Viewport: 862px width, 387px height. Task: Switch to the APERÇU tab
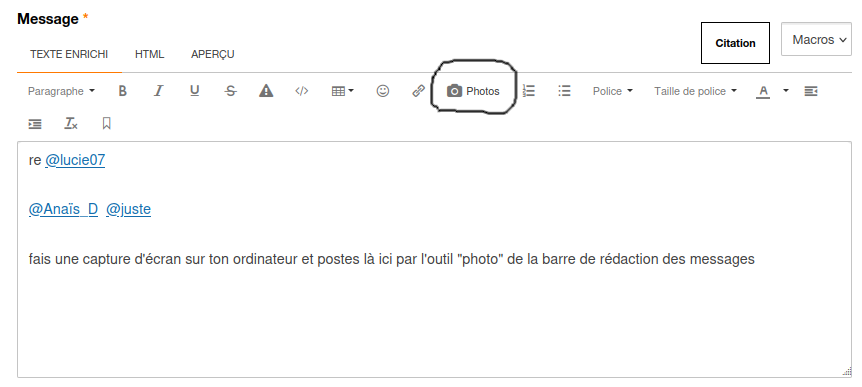tap(213, 54)
